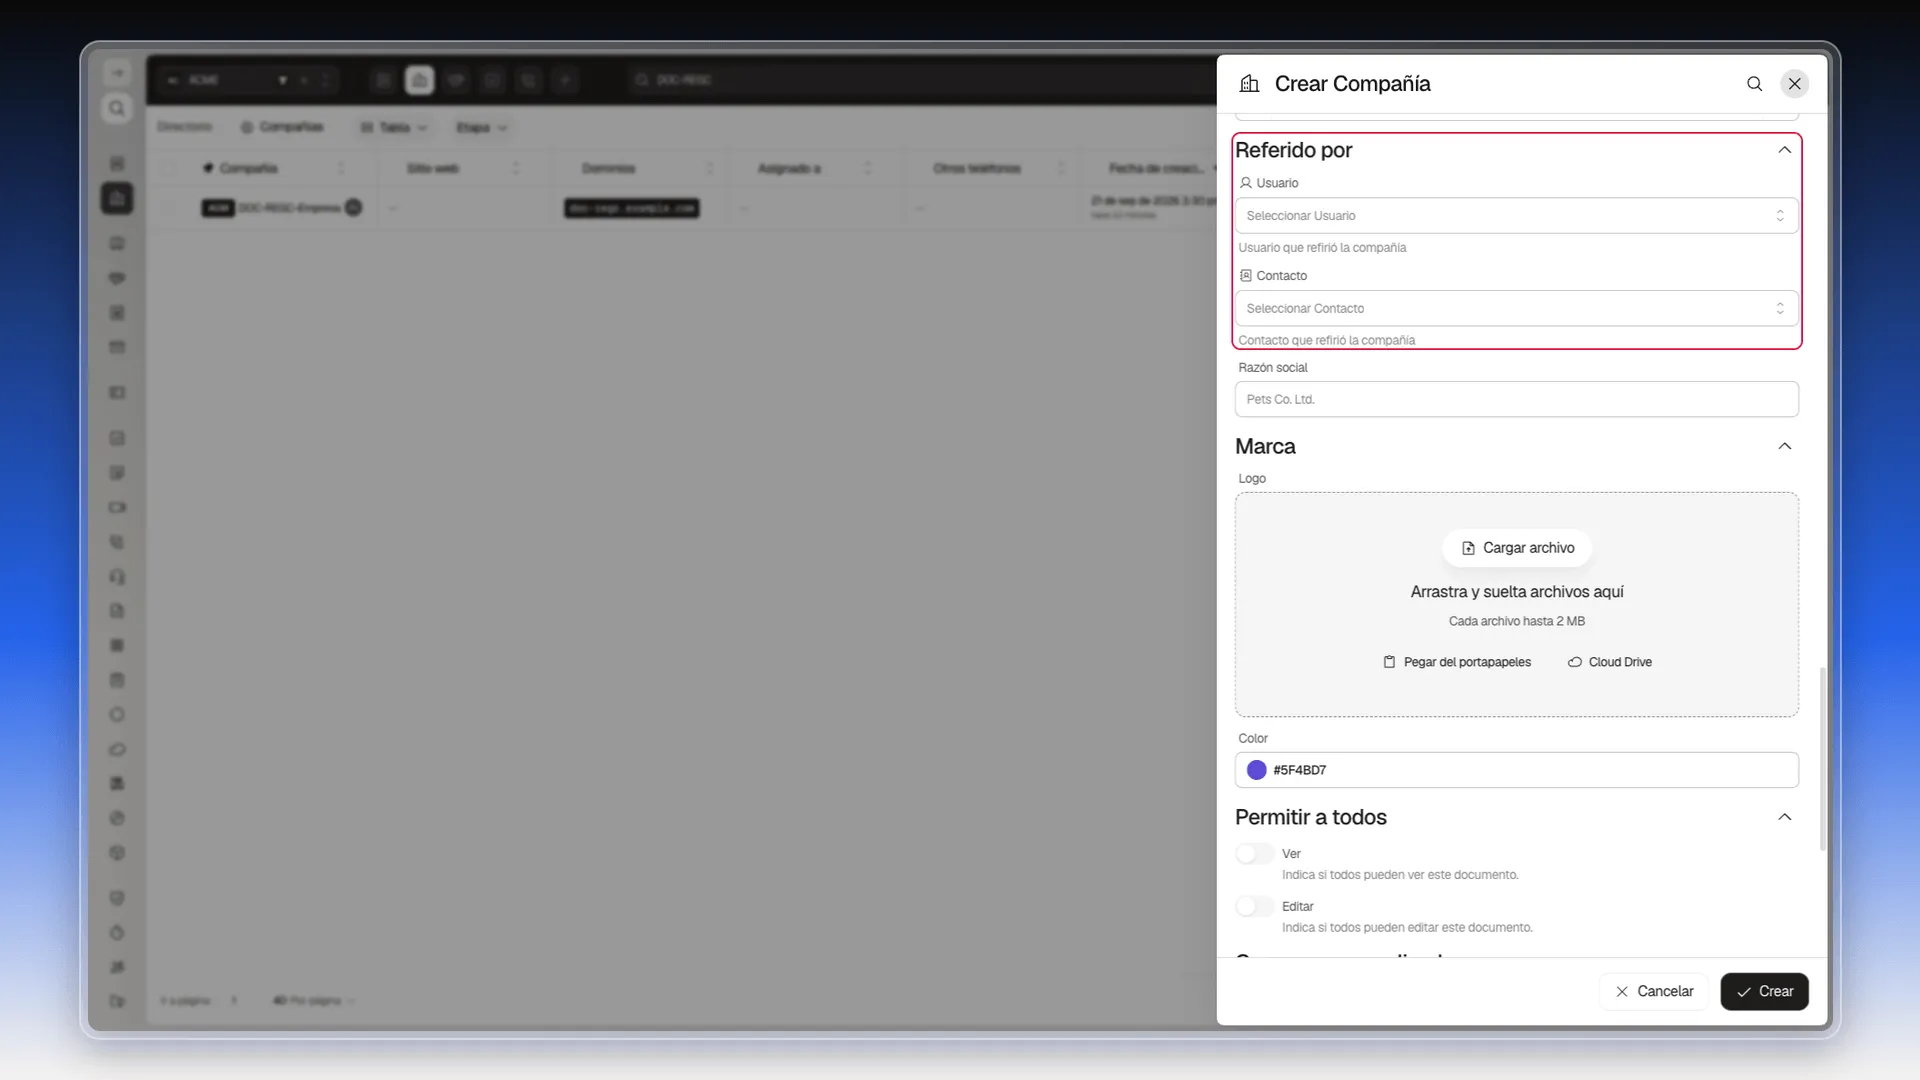Open the Tabla view dropdown in background
Viewport: 1920px width, 1080px height.
[x=394, y=128]
